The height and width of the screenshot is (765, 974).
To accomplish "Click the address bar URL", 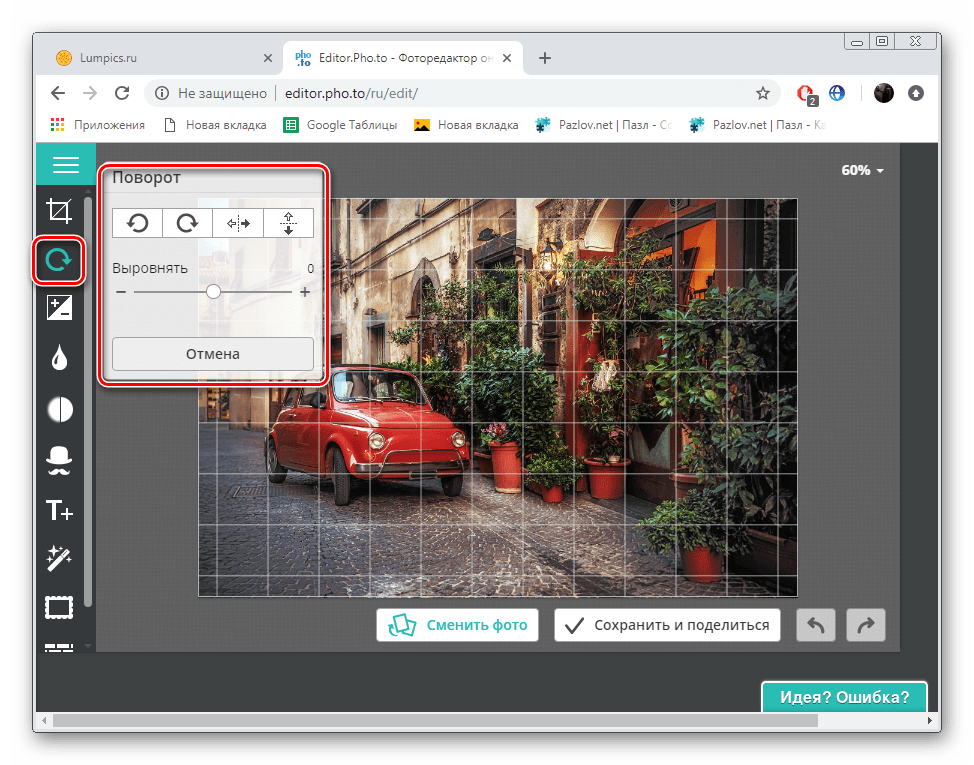I will [351, 93].
